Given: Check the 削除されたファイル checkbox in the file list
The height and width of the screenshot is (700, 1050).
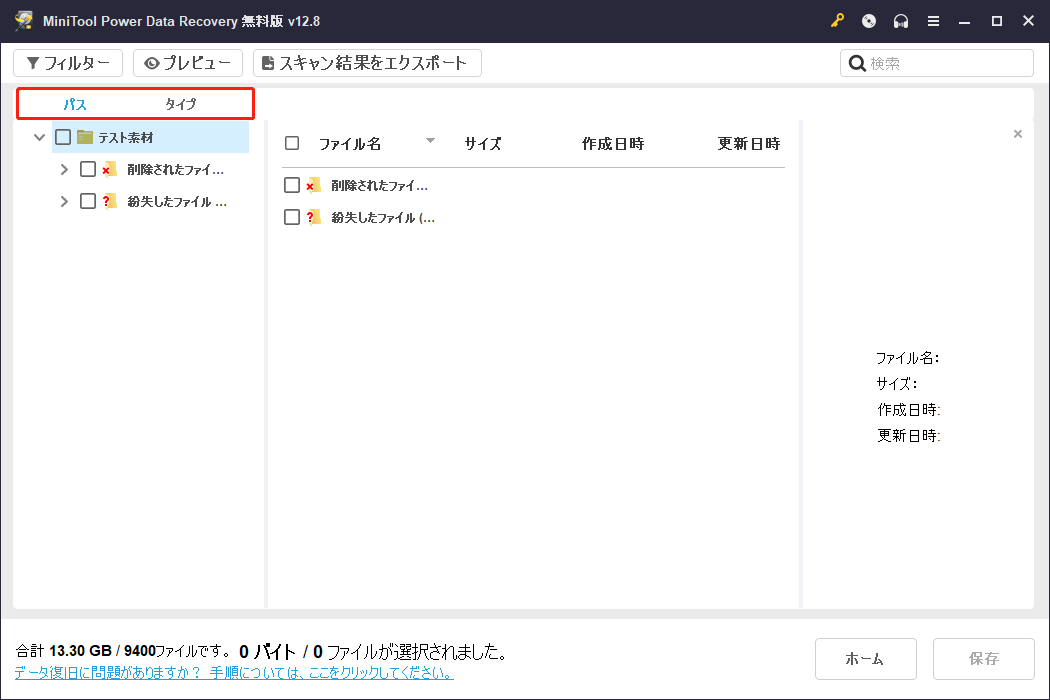Looking at the screenshot, I should 292,185.
